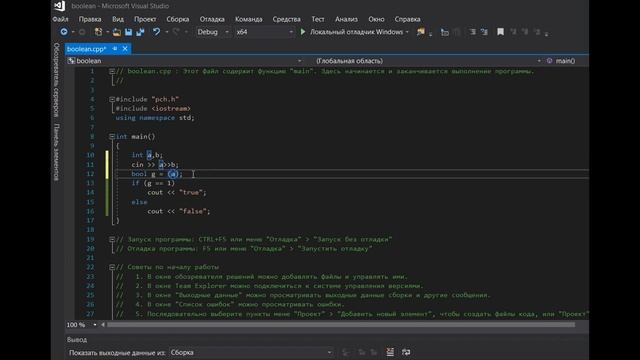Open the Сборка menu
The height and width of the screenshot is (360, 640).
pos(178,19)
